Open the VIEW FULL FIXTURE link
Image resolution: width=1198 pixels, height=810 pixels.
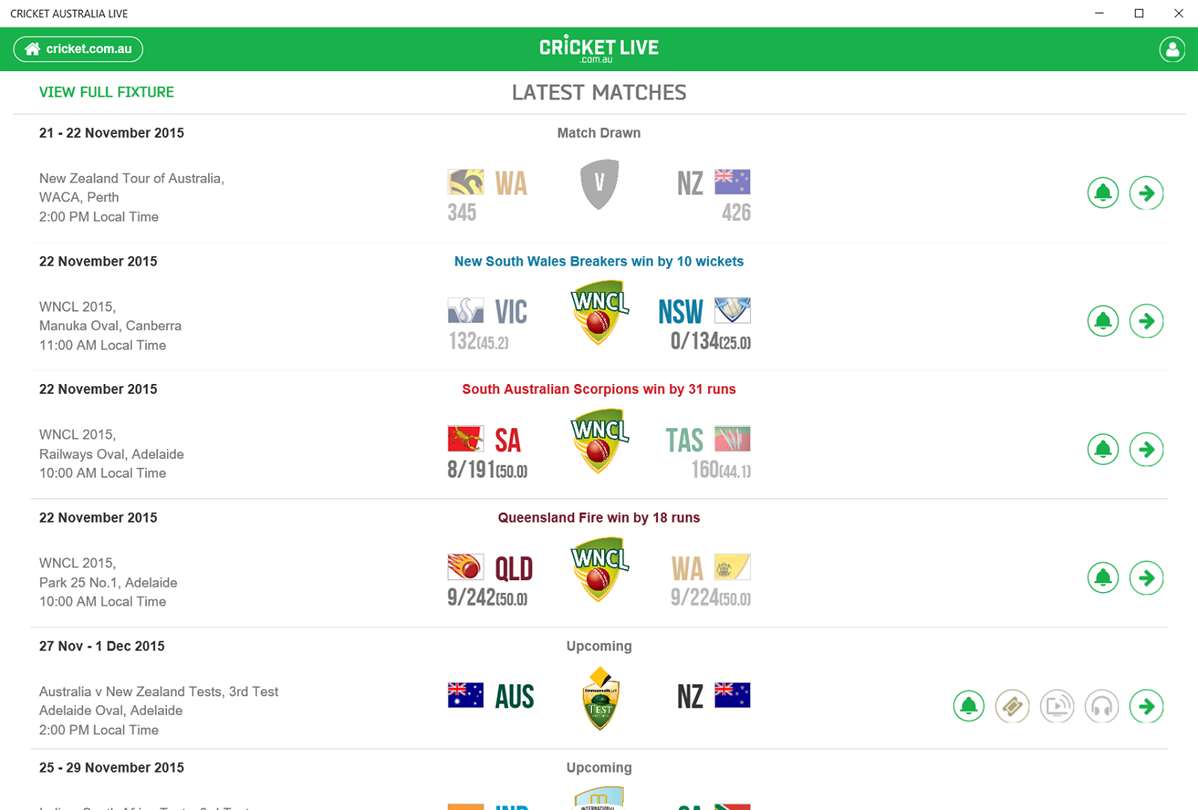[106, 92]
